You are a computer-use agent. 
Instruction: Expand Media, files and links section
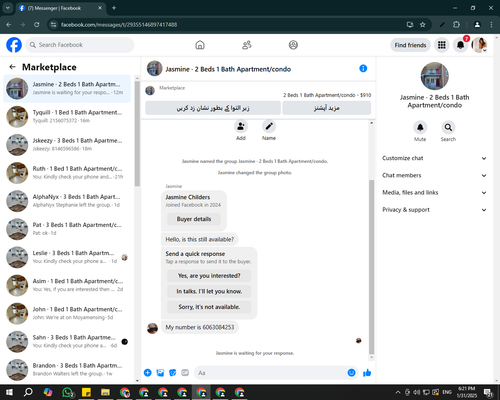coord(434,192)
